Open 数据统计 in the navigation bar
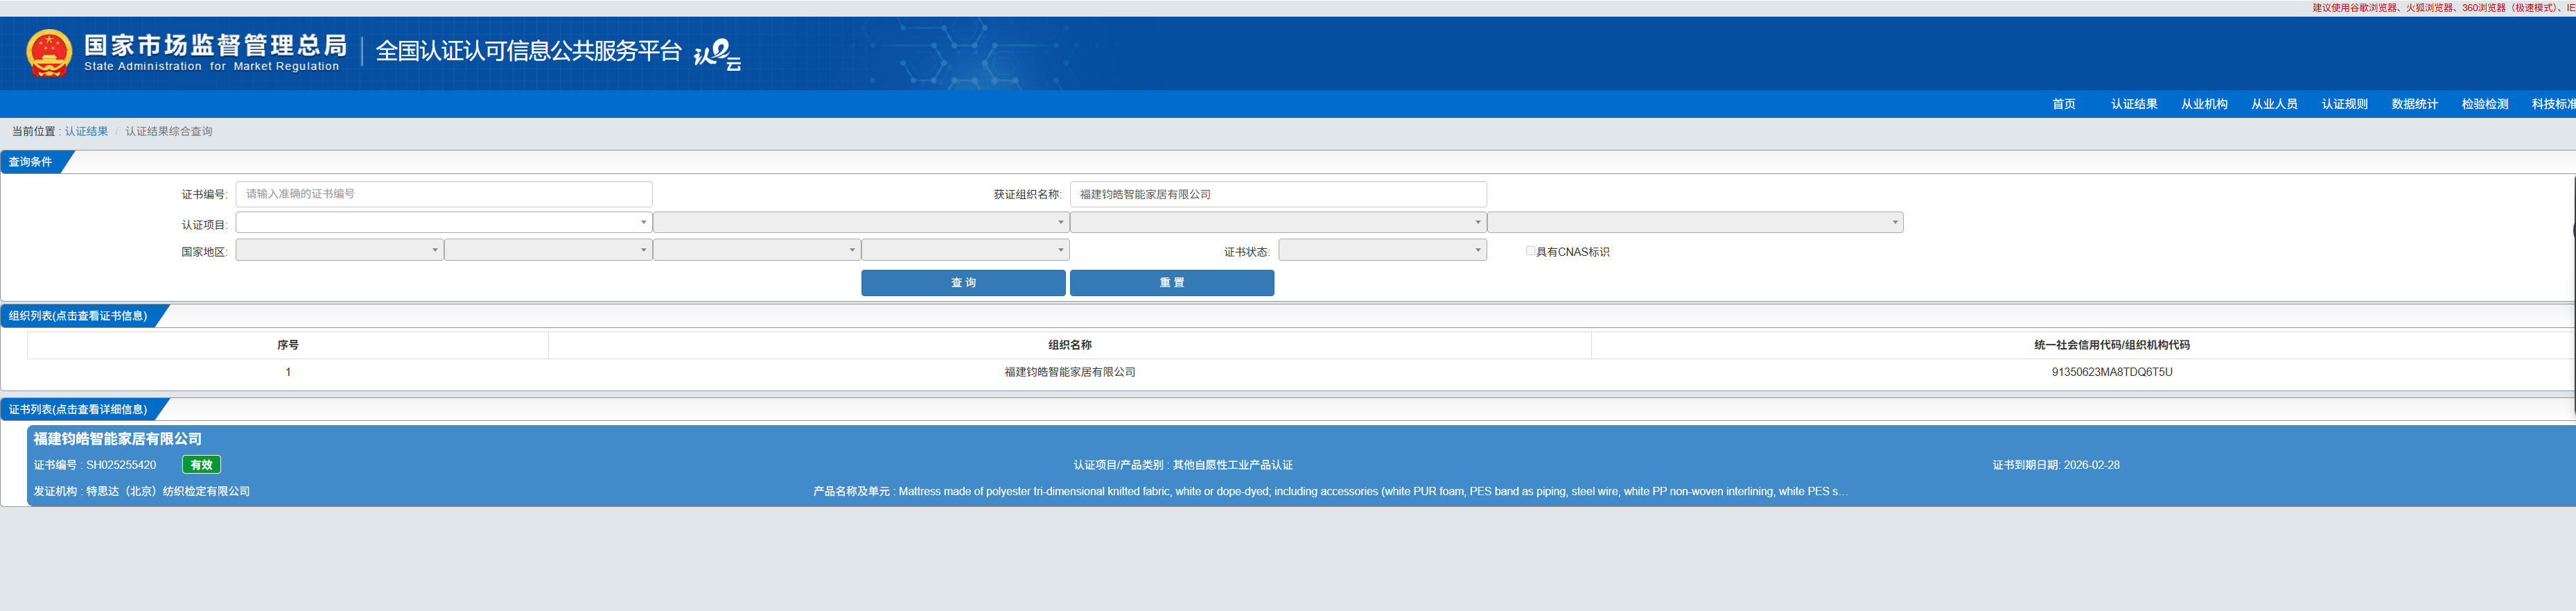This screenshot has width=2576, height=611. click(2414, 104)
